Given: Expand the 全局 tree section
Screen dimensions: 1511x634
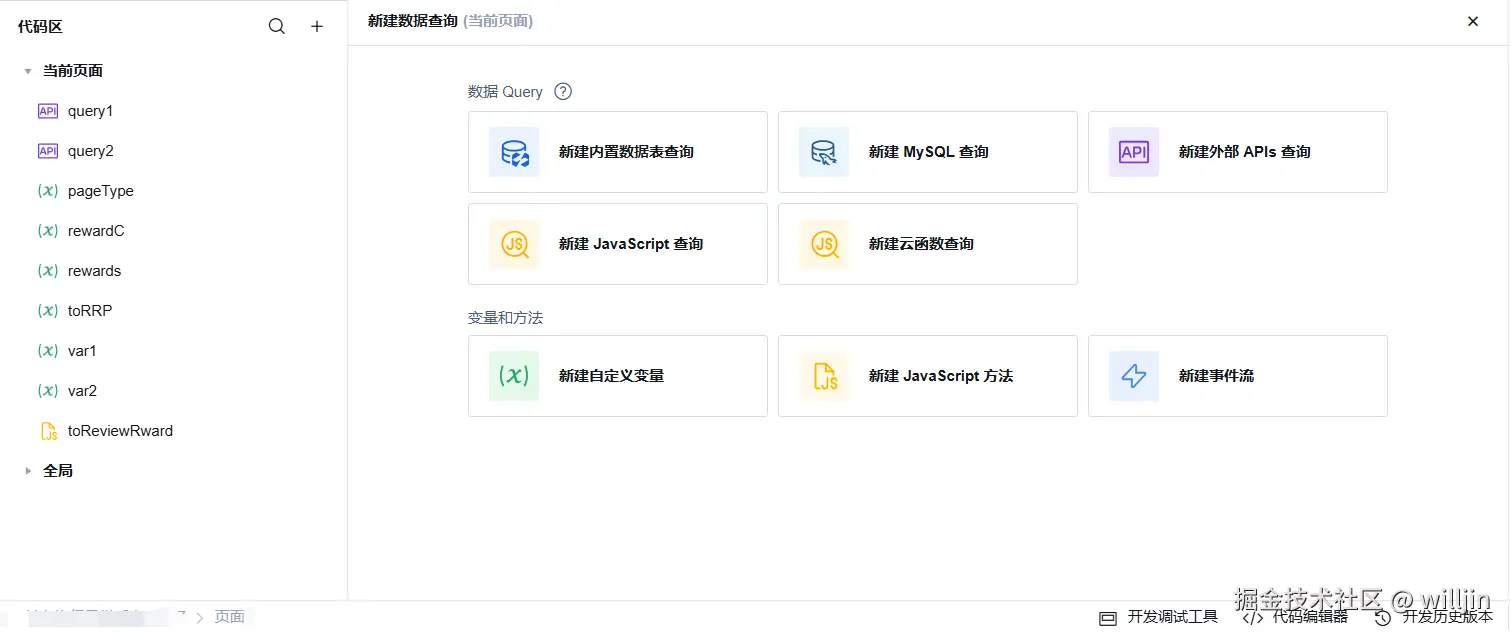Looking at the screenshot, I should coord(28,471).
